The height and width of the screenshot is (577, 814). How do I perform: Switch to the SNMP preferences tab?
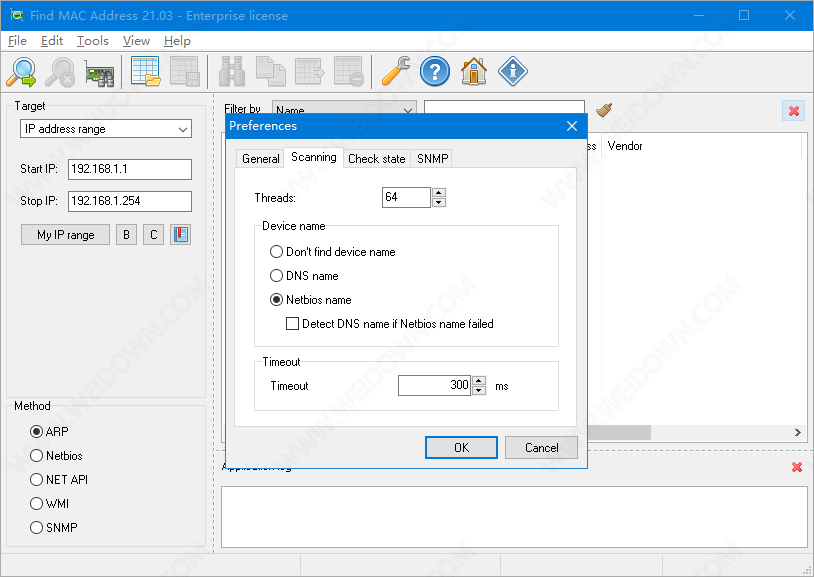point(432,159)
